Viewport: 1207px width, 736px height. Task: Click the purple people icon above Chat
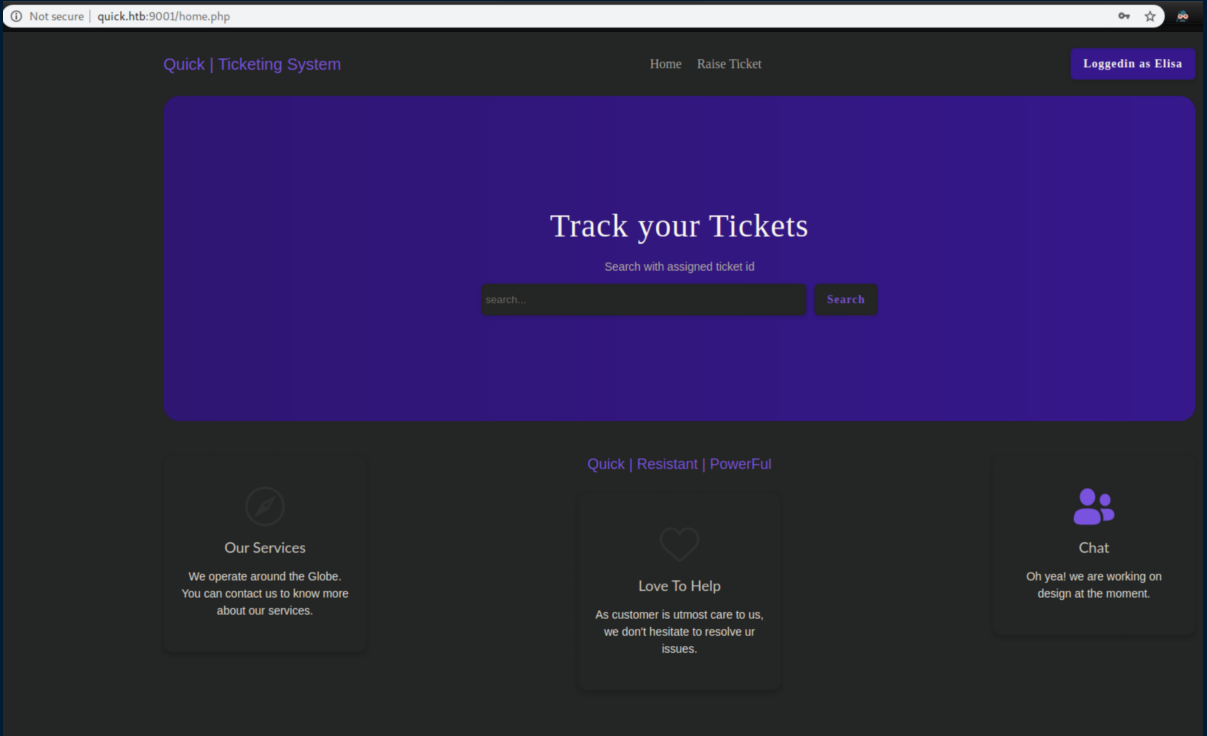coord(1093,507)
